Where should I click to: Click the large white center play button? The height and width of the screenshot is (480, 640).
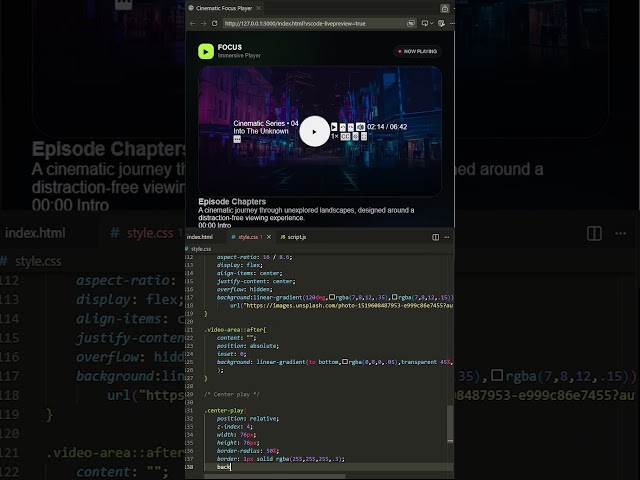tap(314, 131)
